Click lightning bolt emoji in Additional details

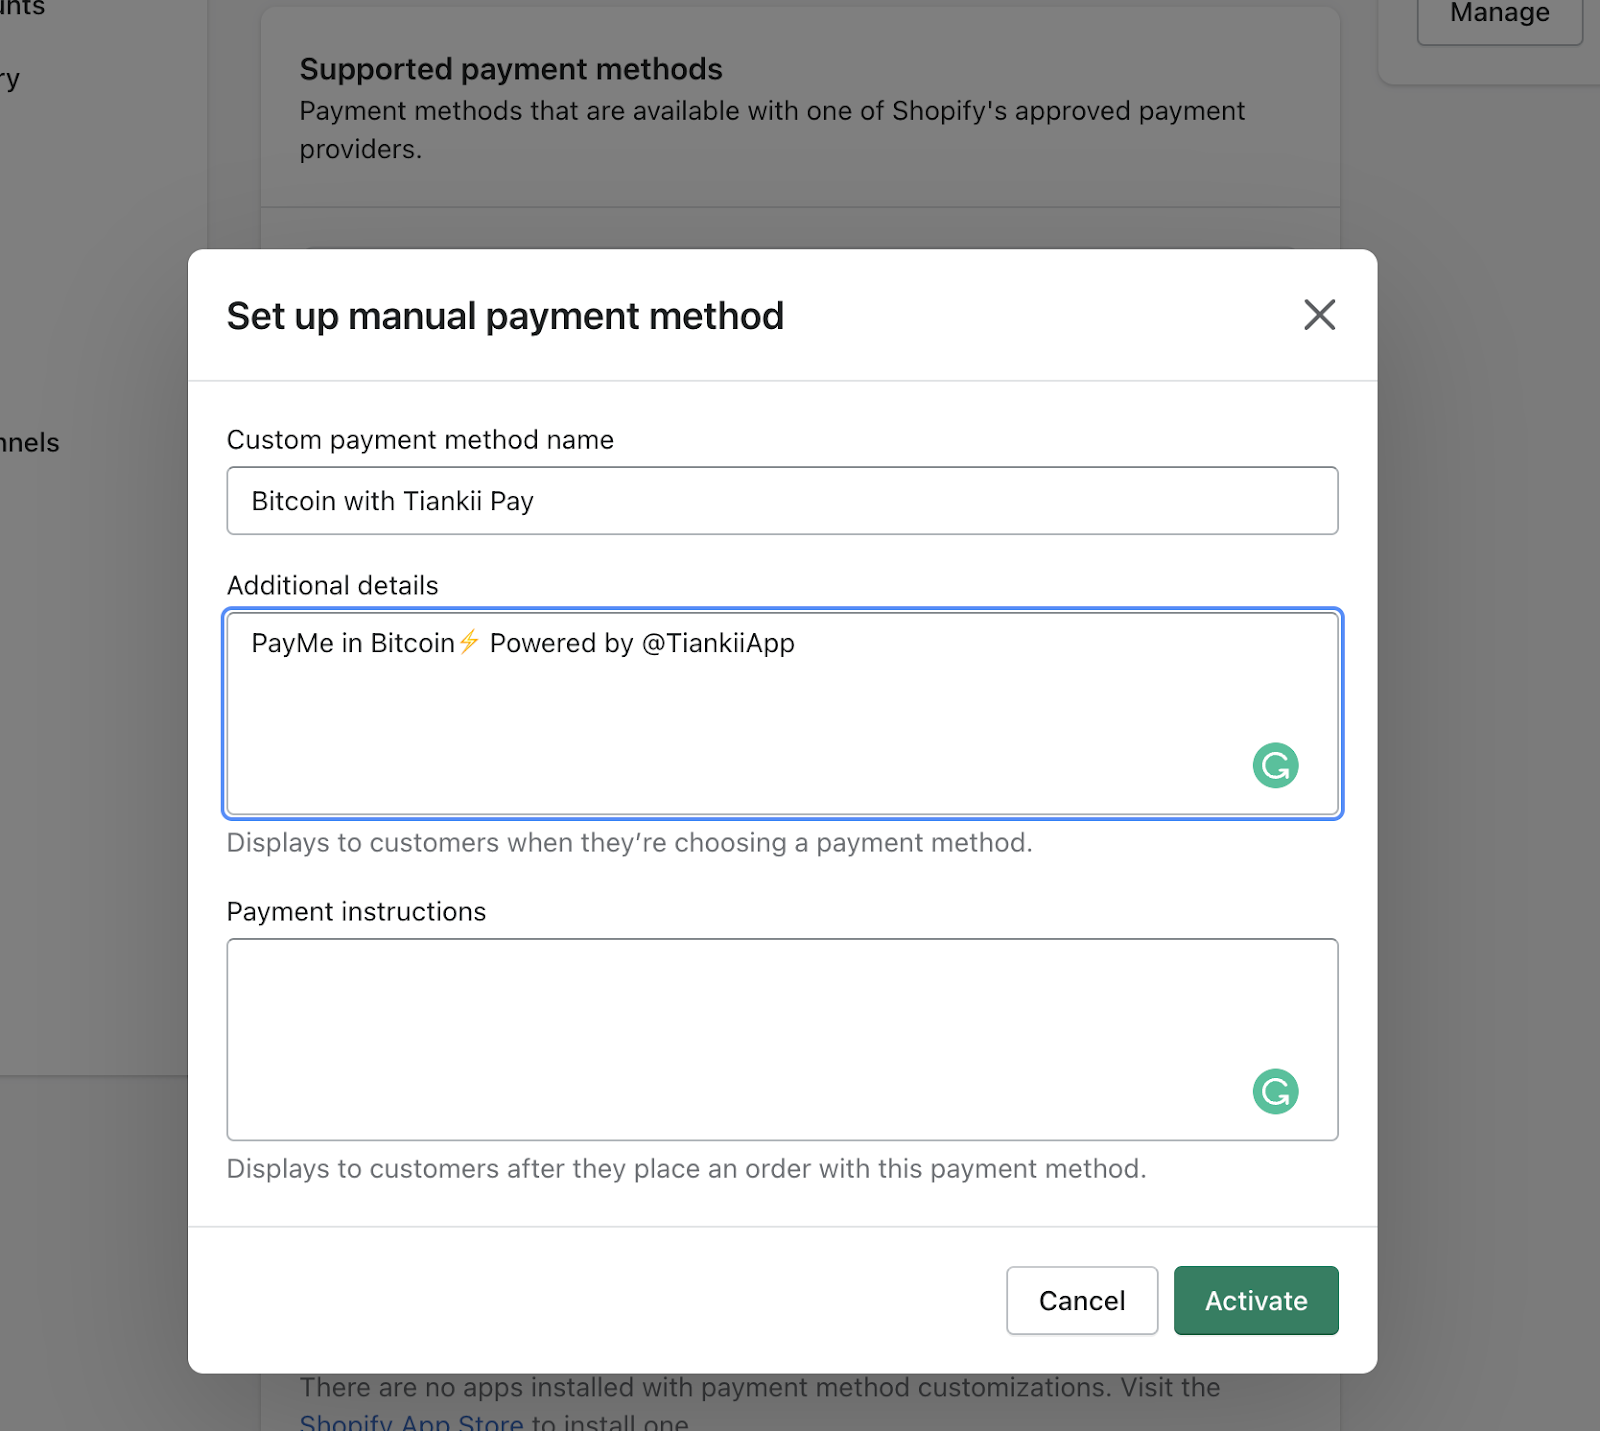point(469,642)
